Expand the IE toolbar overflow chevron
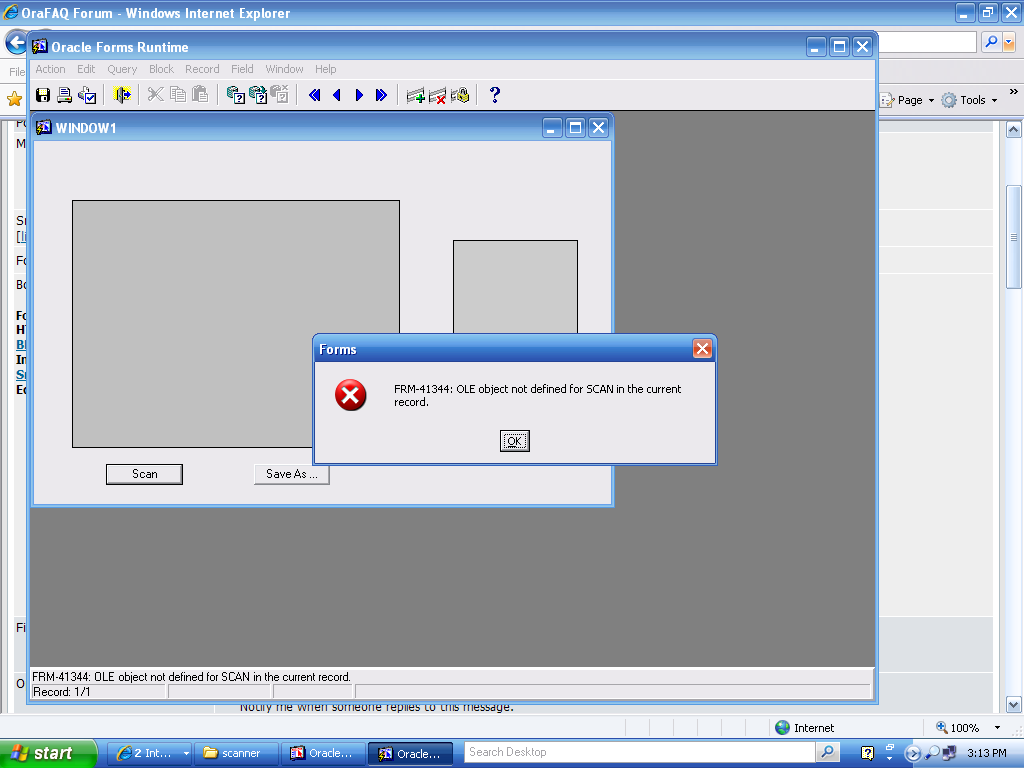 [x=1014, y=92]
